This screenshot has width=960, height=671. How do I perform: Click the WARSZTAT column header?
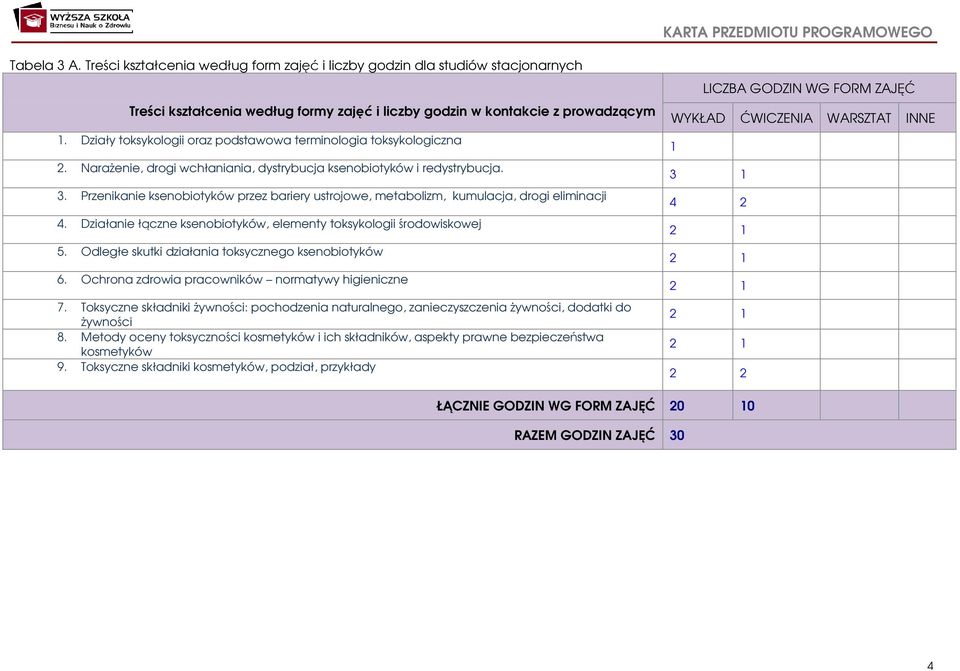pyautogui.click(x=858, y=118)
